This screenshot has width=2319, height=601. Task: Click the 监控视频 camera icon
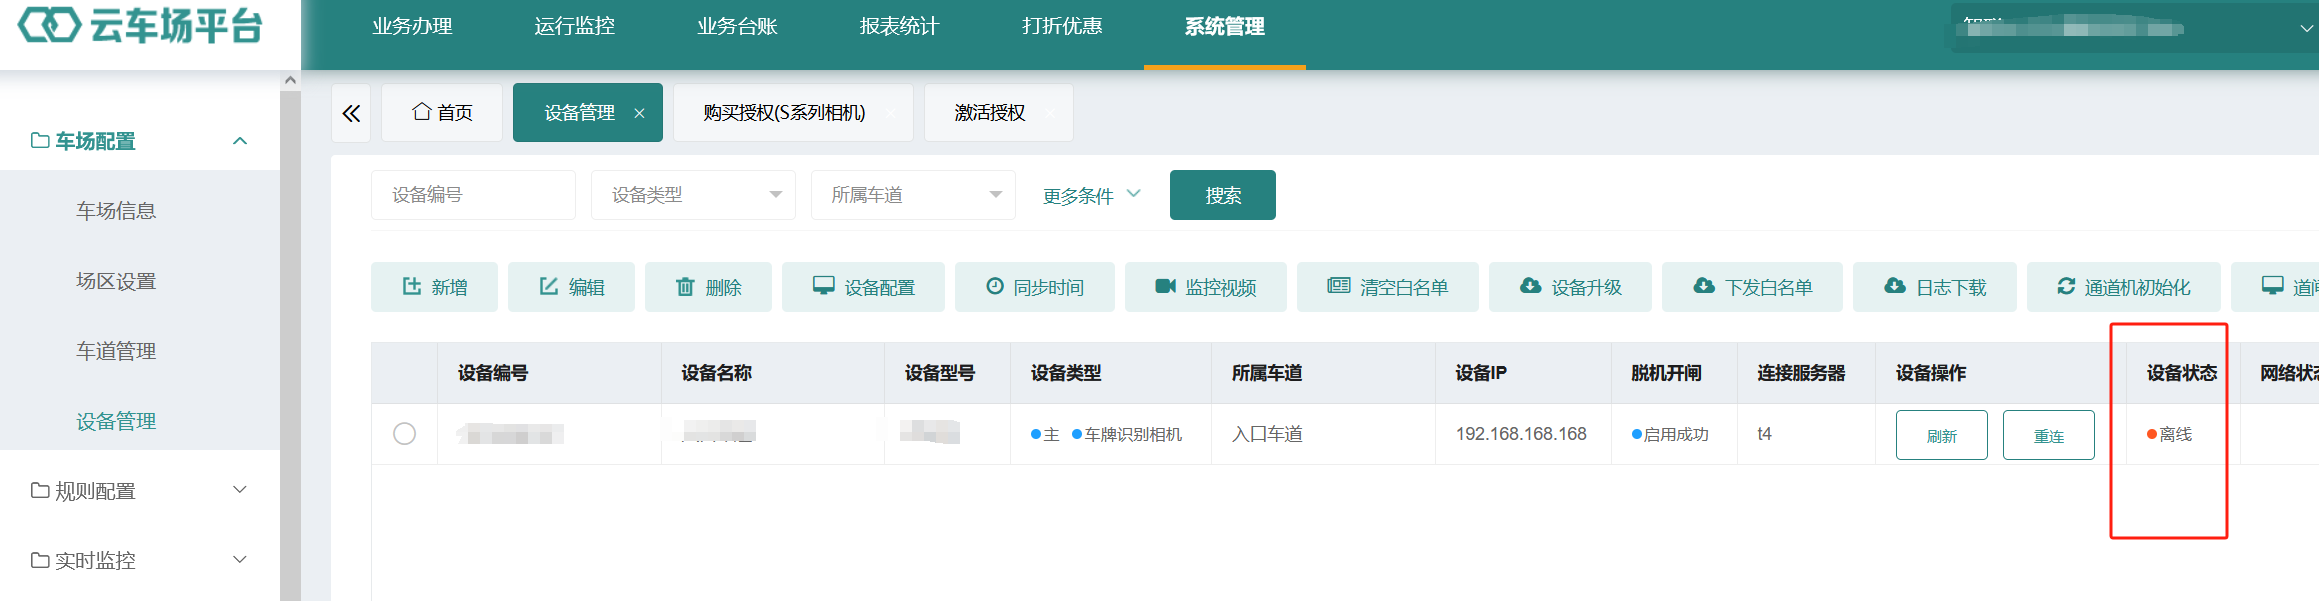click(x=1165, y=286)
